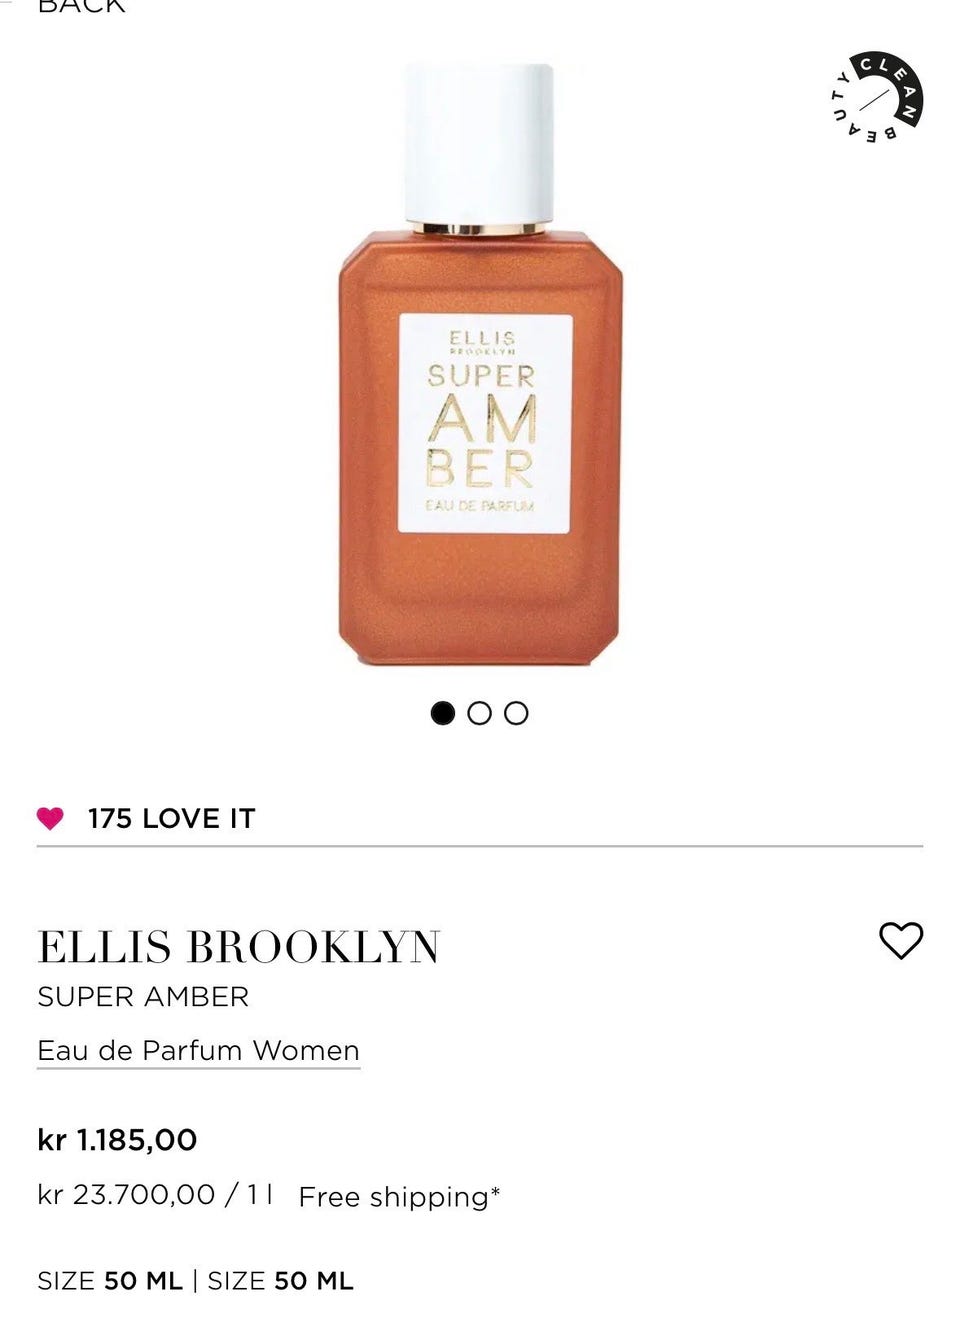Select the first filled carousel dot
This screenshot has width=960, height=1318.
coord(443,713)
